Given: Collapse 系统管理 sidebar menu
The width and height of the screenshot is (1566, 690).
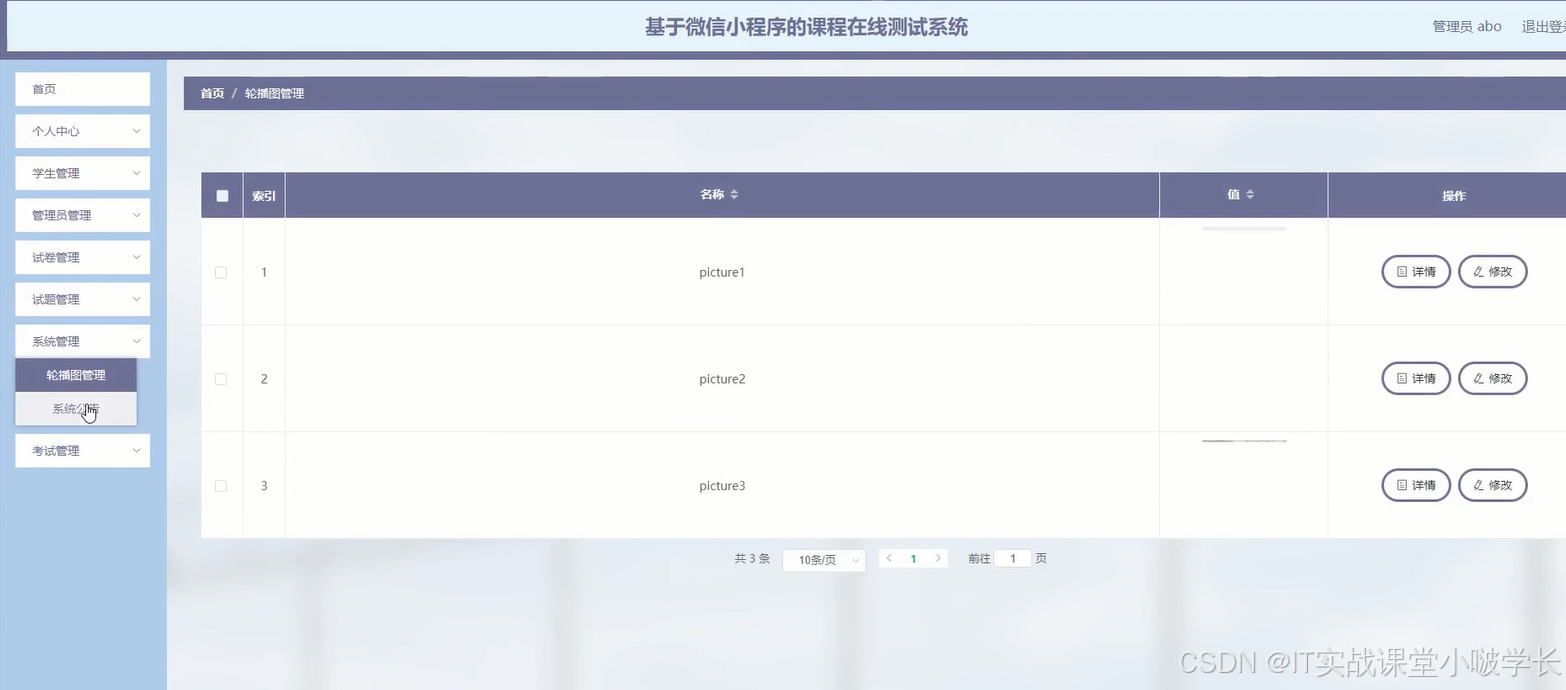Looking at the screenshot, I should click(83, 341).
